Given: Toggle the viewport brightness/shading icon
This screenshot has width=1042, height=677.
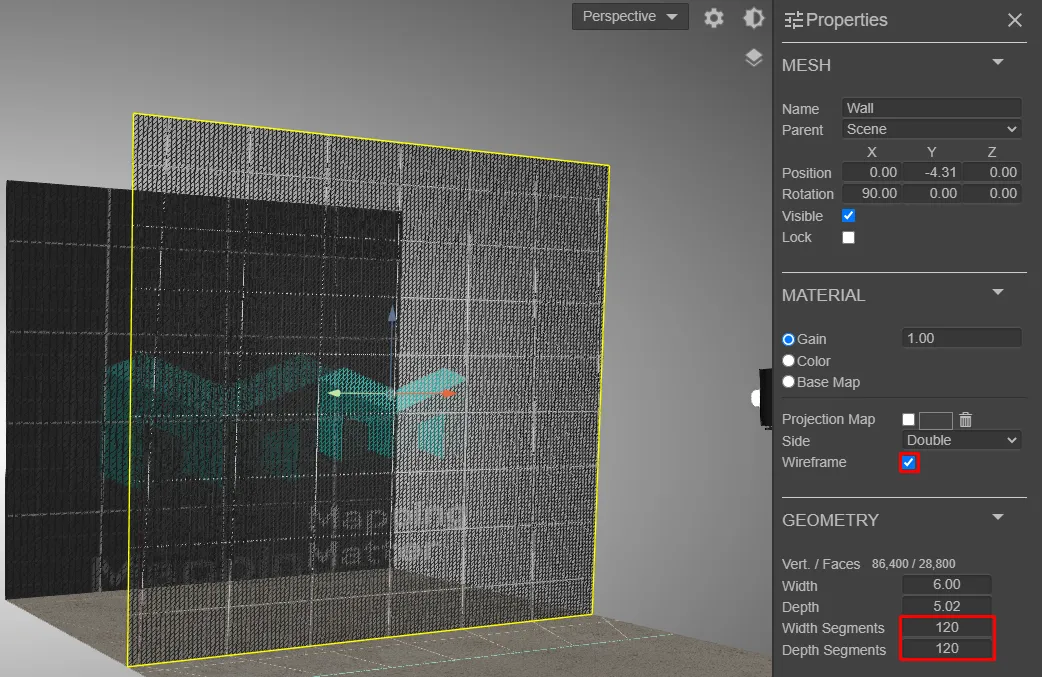Looking at the screenshot, I should 753,18.
